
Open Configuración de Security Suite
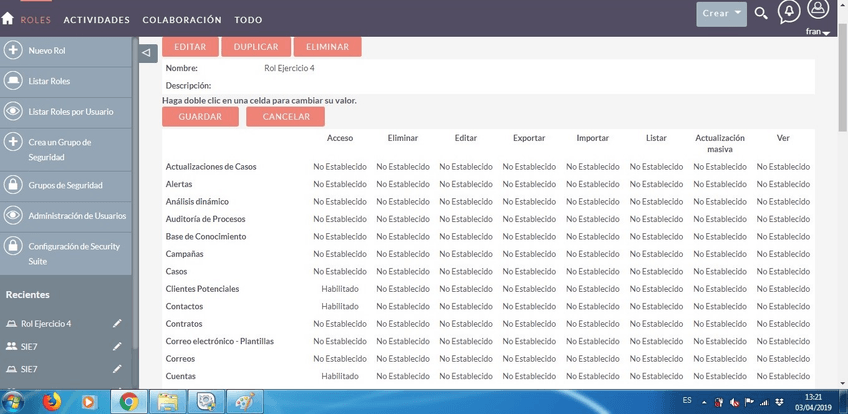[x=73, y=253]
